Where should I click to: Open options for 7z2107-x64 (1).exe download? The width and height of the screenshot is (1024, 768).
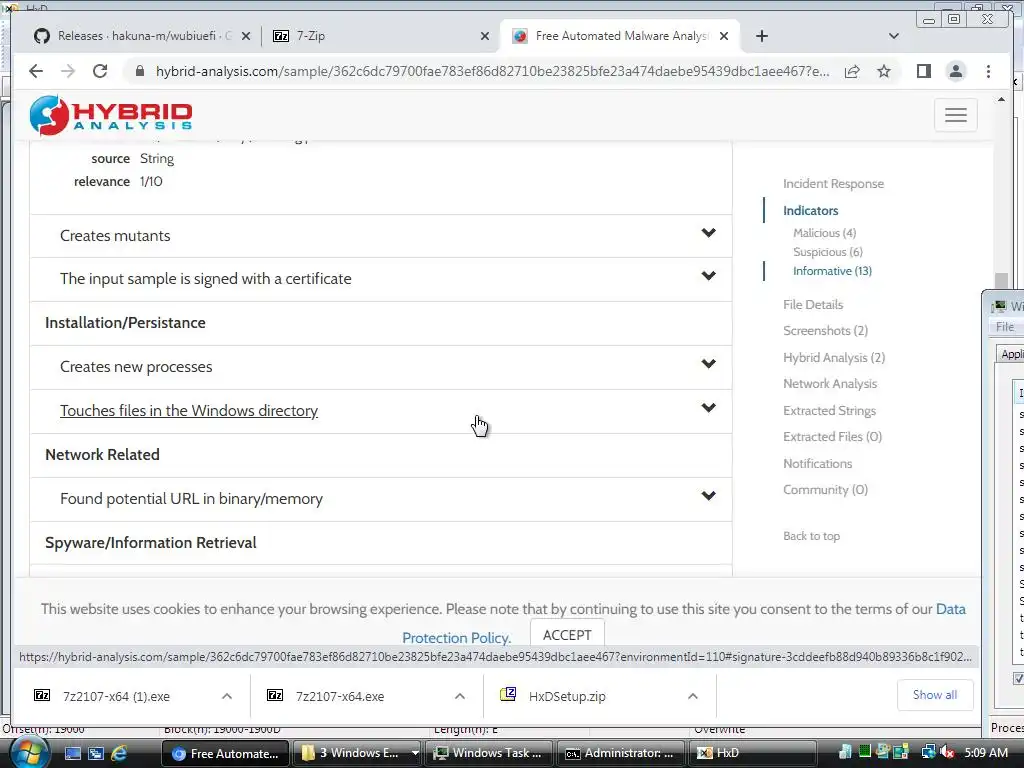tap(227, 696)
